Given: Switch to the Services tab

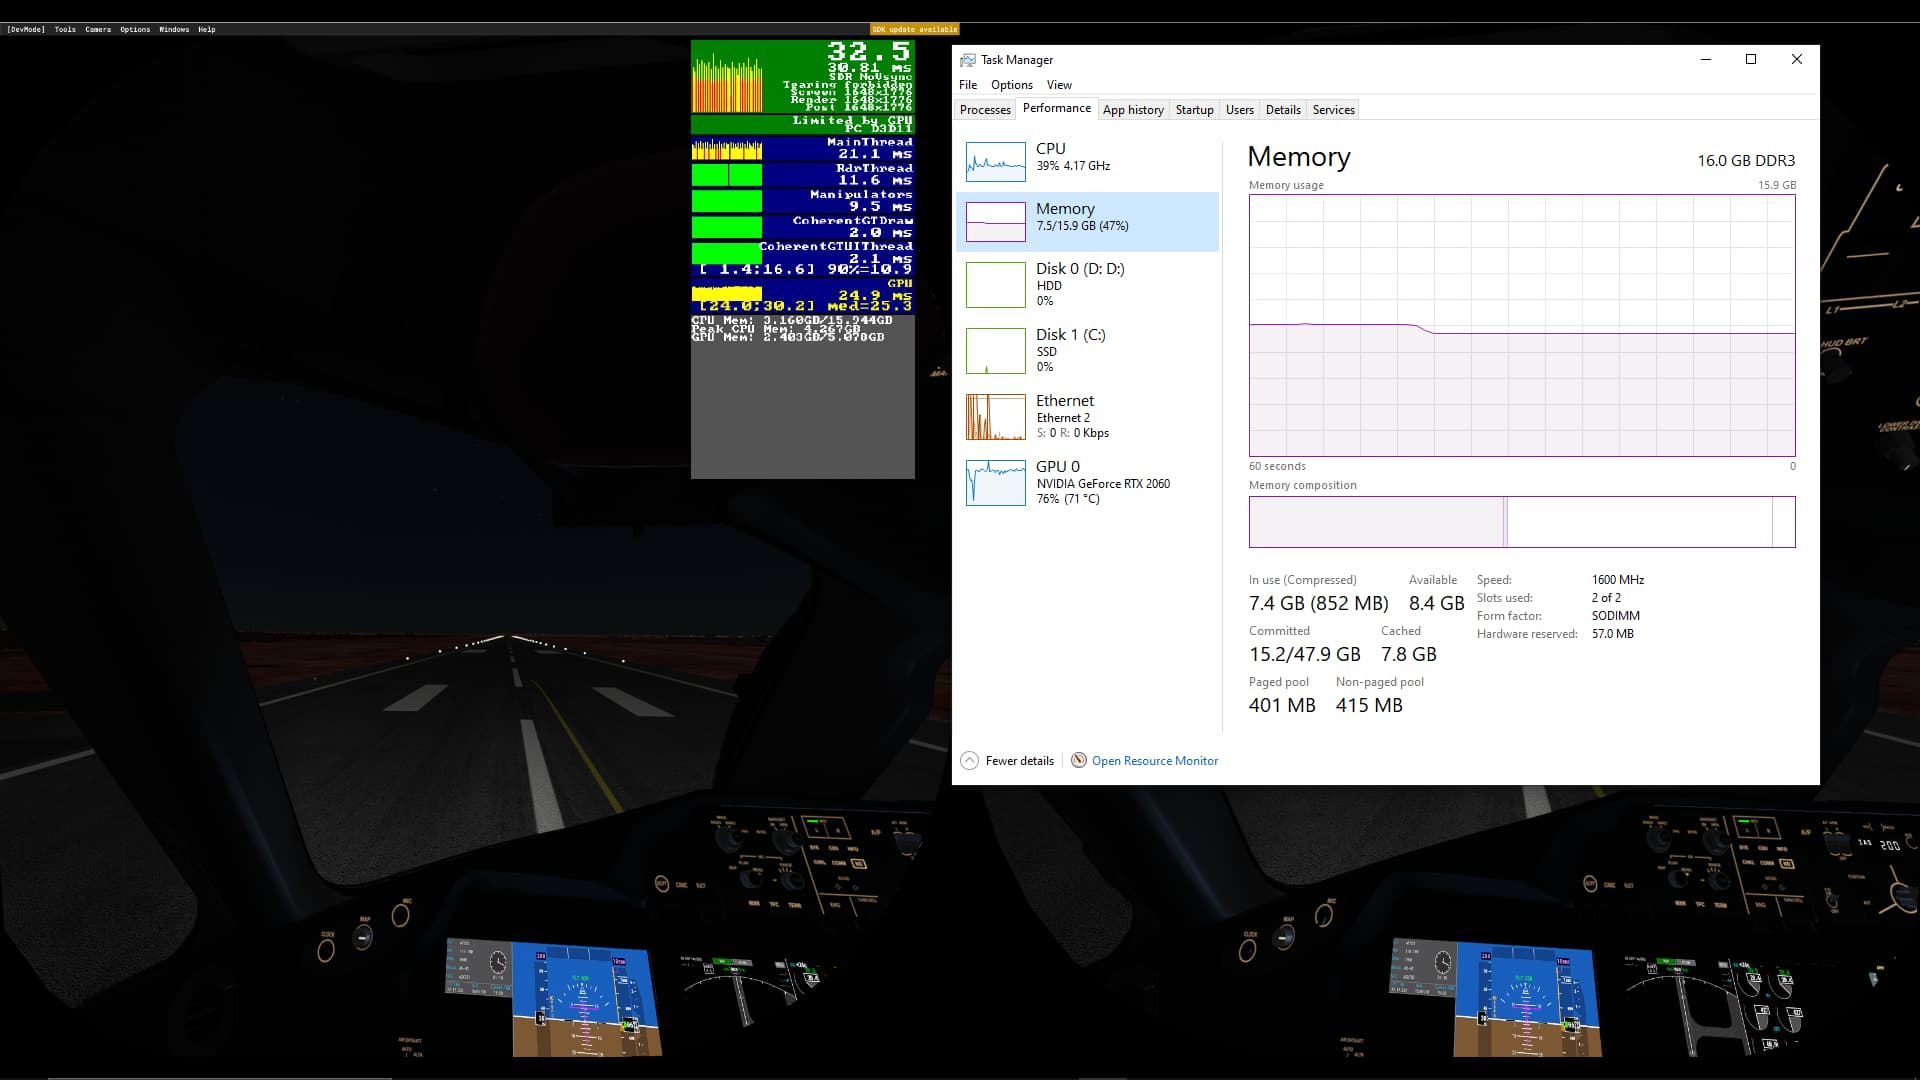Looking at the screenshot, I should [x=1333, y=110].
